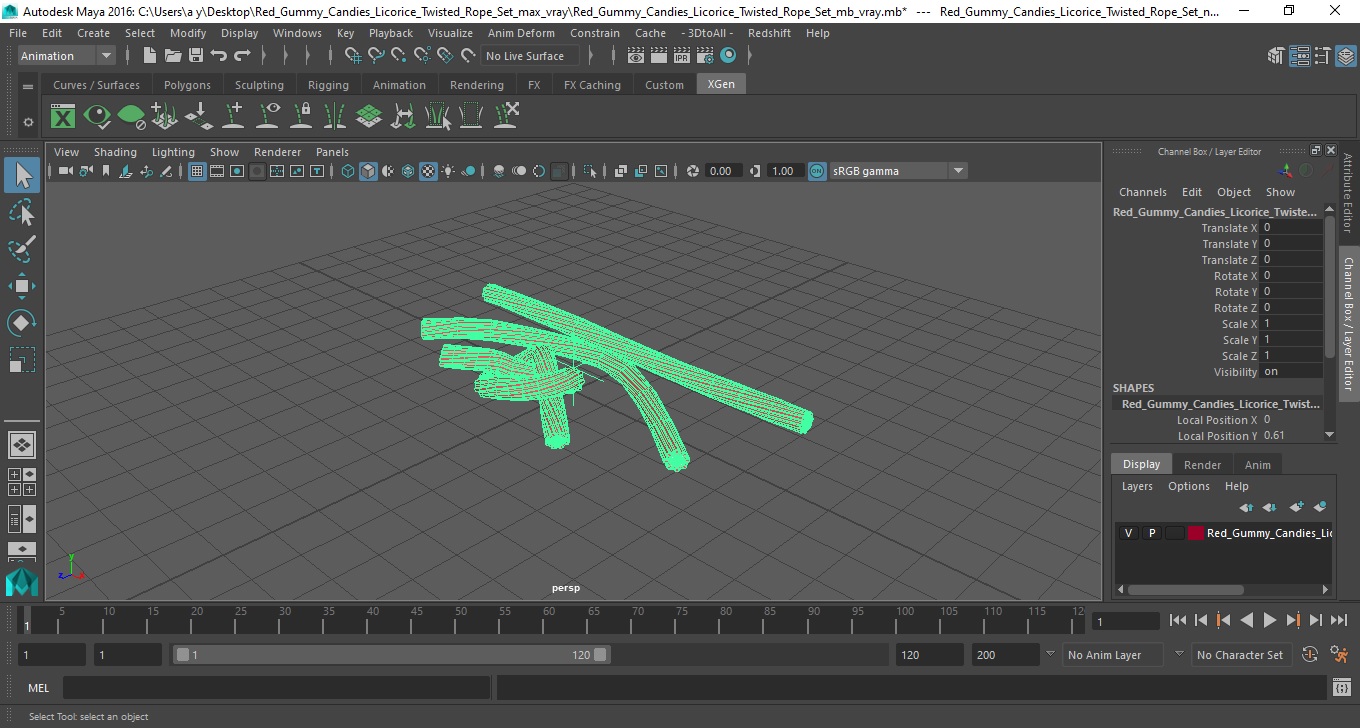Activate the Lasso select tool

(x=22, y=213)
